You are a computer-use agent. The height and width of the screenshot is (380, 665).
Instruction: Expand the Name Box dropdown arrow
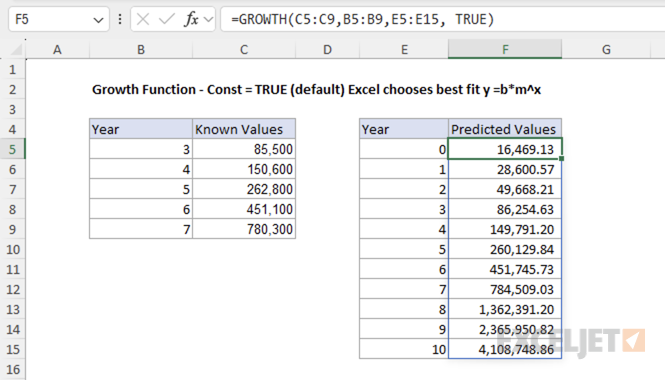pyautogui.click(x=98, y=20)
